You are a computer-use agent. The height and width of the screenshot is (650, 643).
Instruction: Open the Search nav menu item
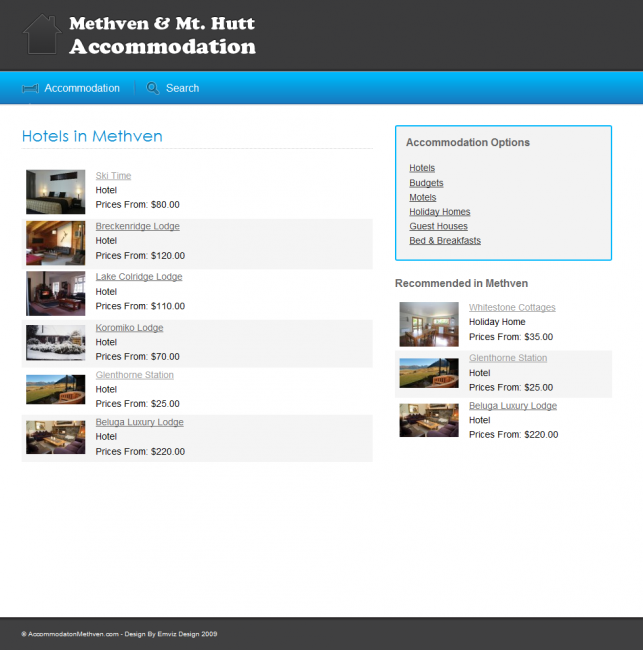tap(182, 88)
